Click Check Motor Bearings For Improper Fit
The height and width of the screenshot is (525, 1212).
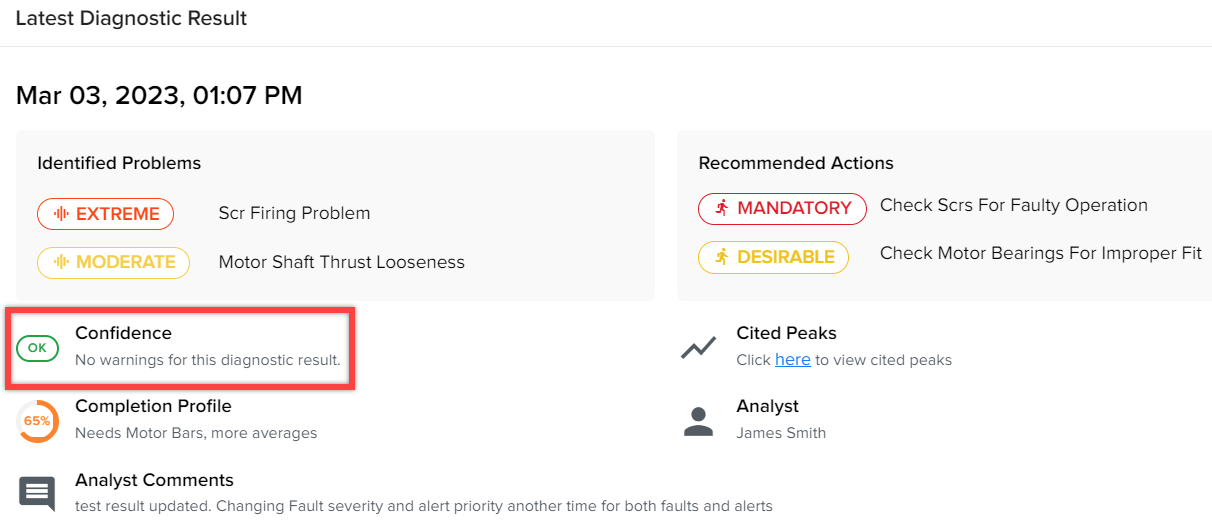tap(1041, 253)
